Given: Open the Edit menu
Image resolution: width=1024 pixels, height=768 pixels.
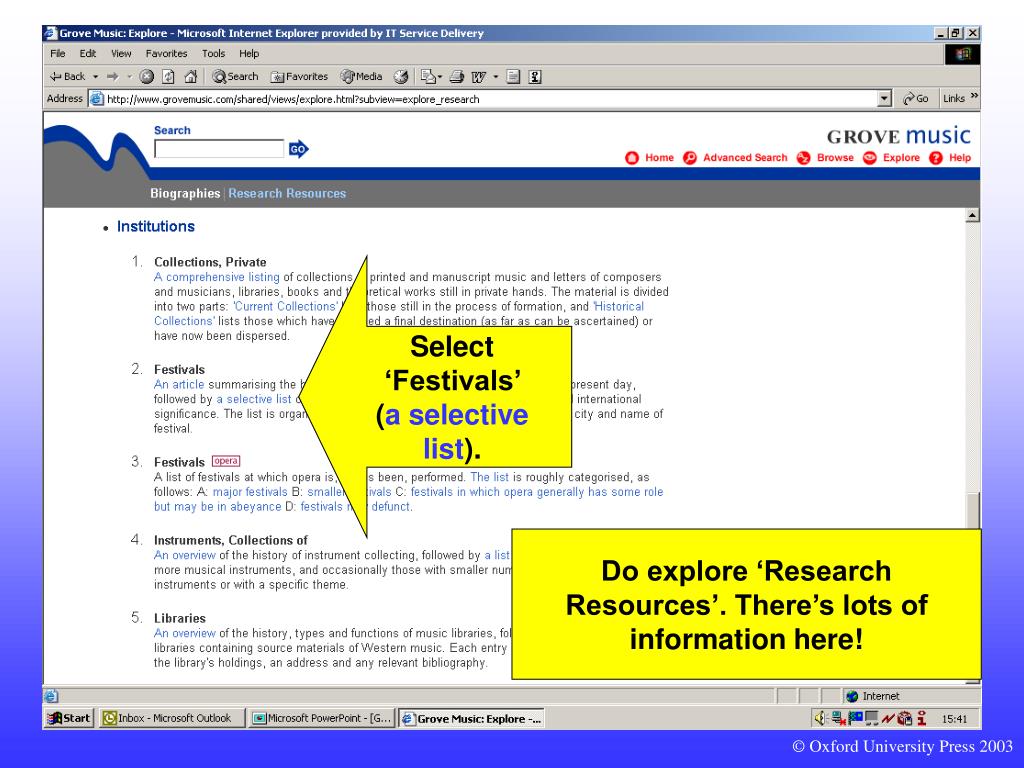Looking at the screenshot, I should (x=88, y=54).
